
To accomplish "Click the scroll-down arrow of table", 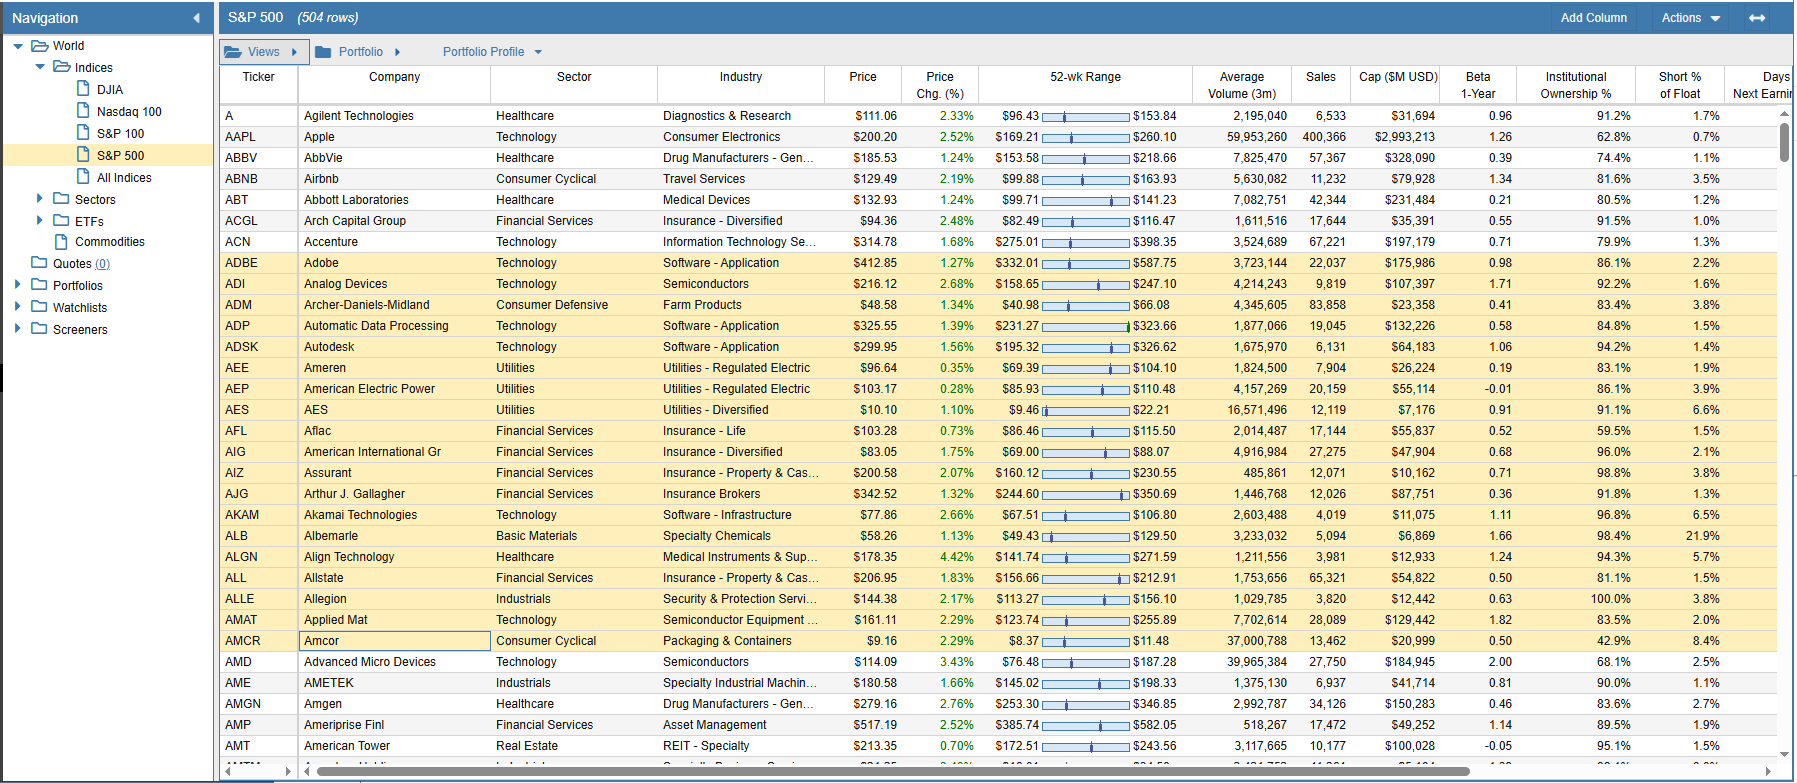I will click(x=1784, y=755).
